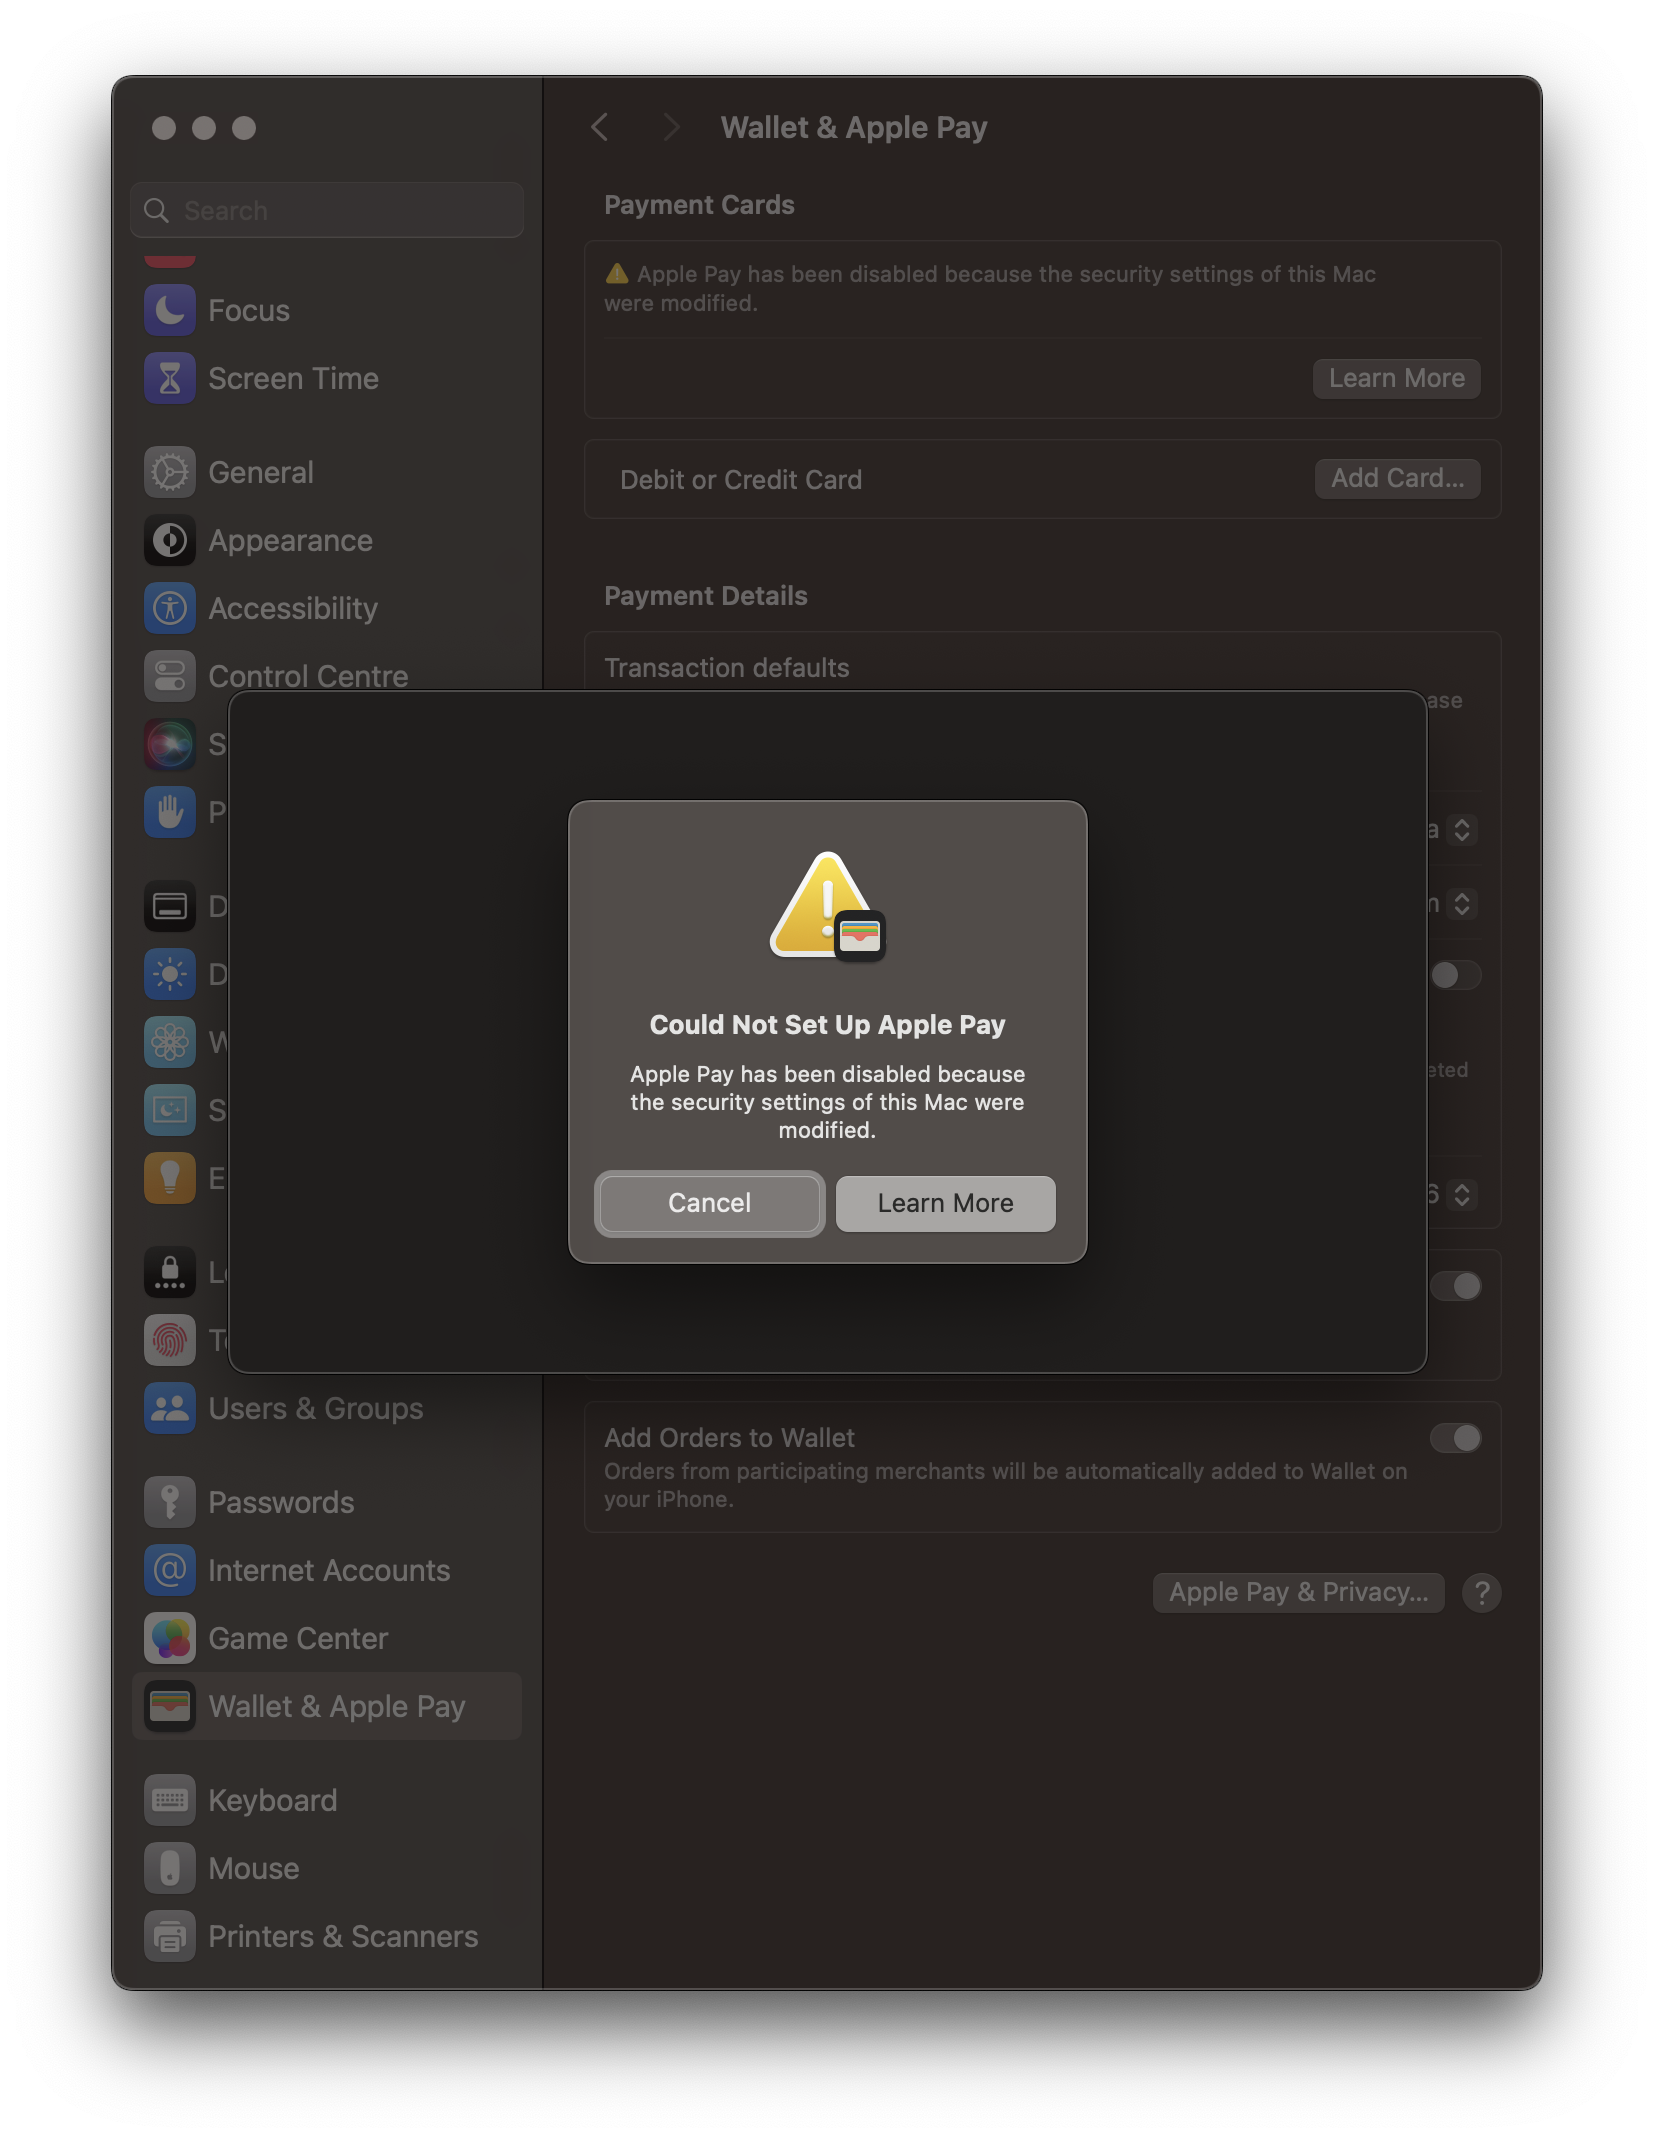Click Learn More in the alert dialog
The width and height of the screenshot is (1654, 2138).
coord(946,1203)
